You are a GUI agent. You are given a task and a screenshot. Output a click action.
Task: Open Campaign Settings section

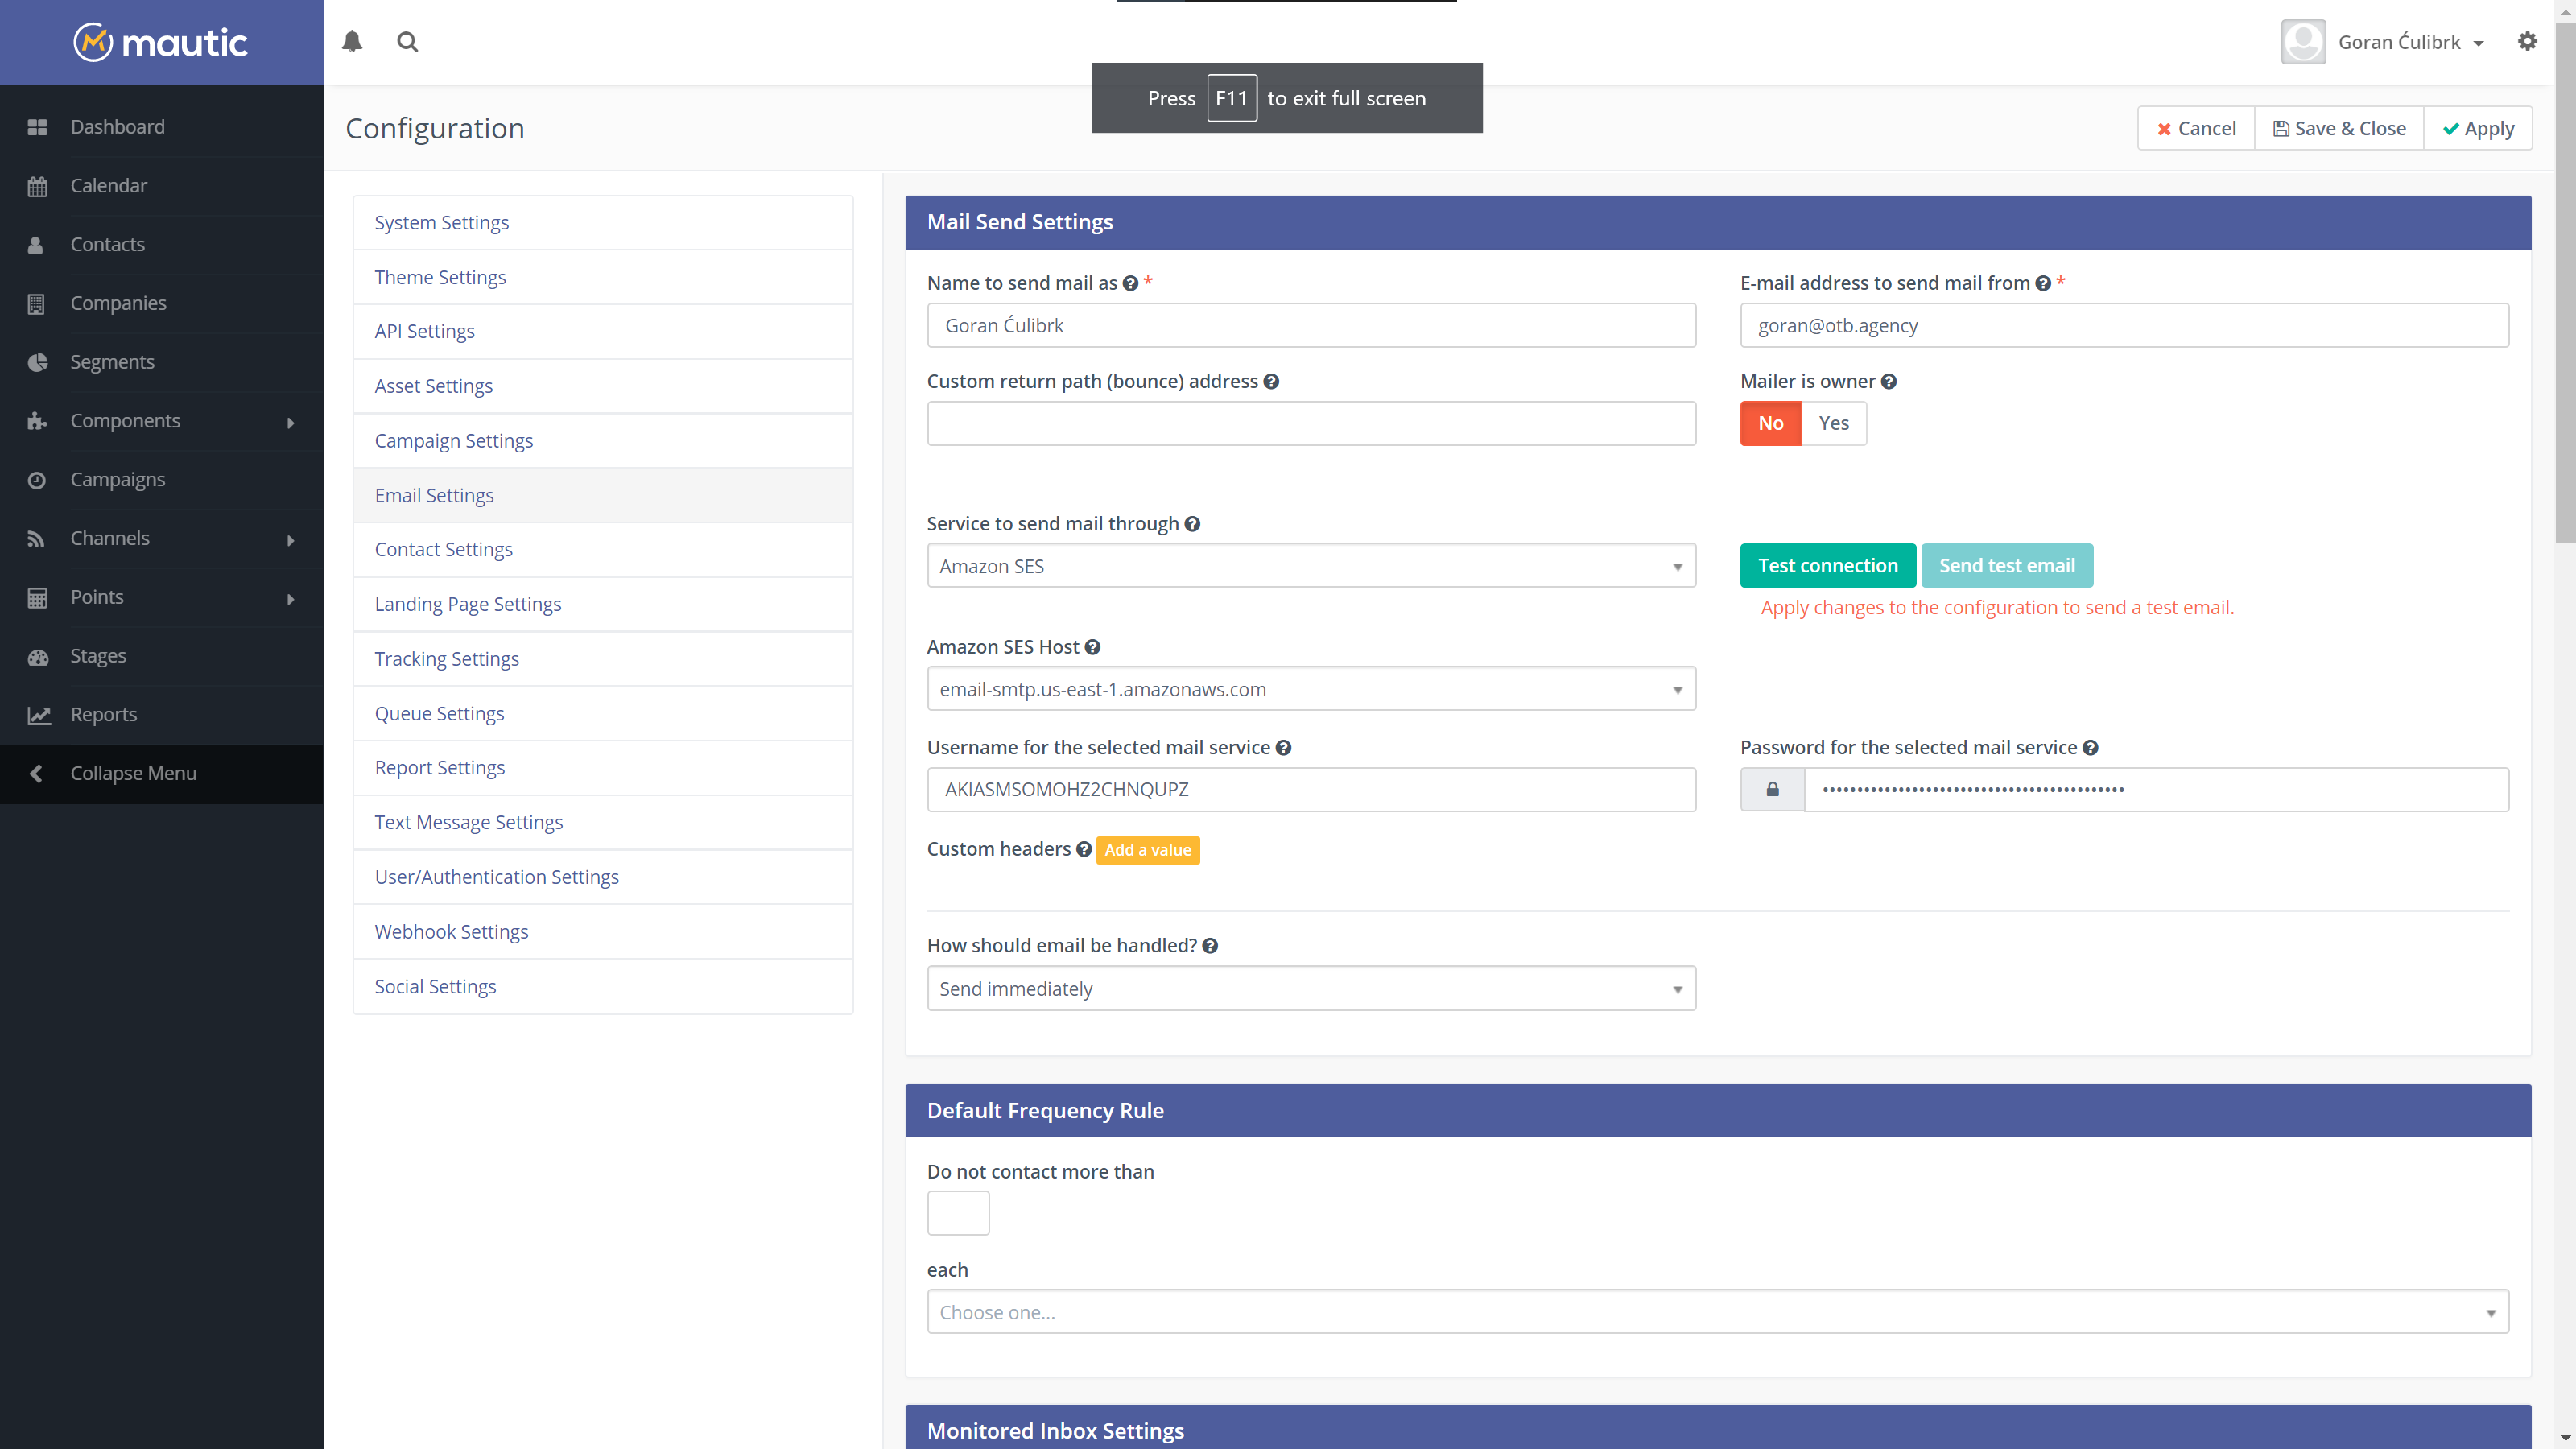click(x=602, y=441)
